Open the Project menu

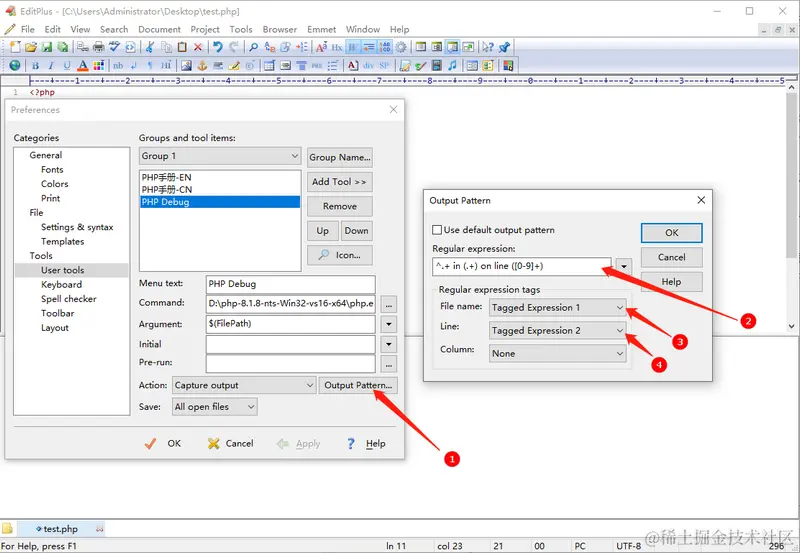[x=205, y=29]
